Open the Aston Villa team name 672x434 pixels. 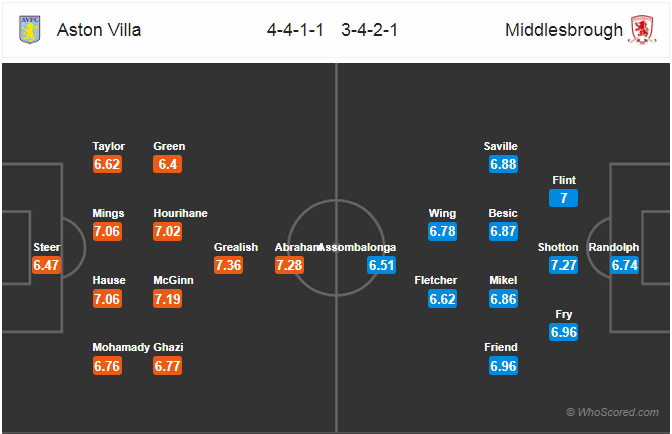tap(99, 30)
